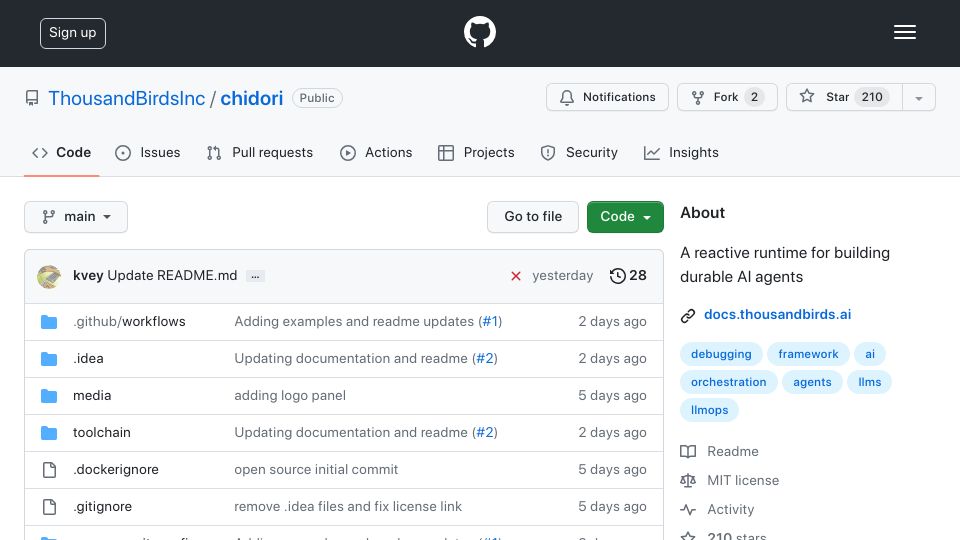Select the ai topic tag
Viewport: 960px width, 540px height.
(870, 354)
